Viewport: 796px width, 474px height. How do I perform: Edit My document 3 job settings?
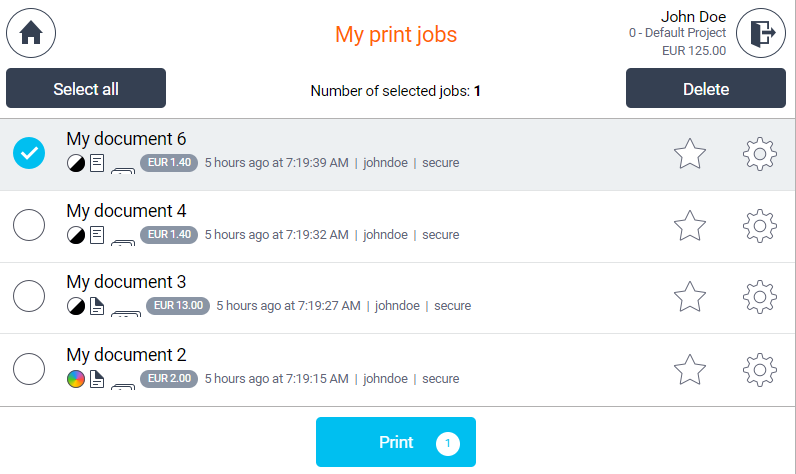[760, 297]
